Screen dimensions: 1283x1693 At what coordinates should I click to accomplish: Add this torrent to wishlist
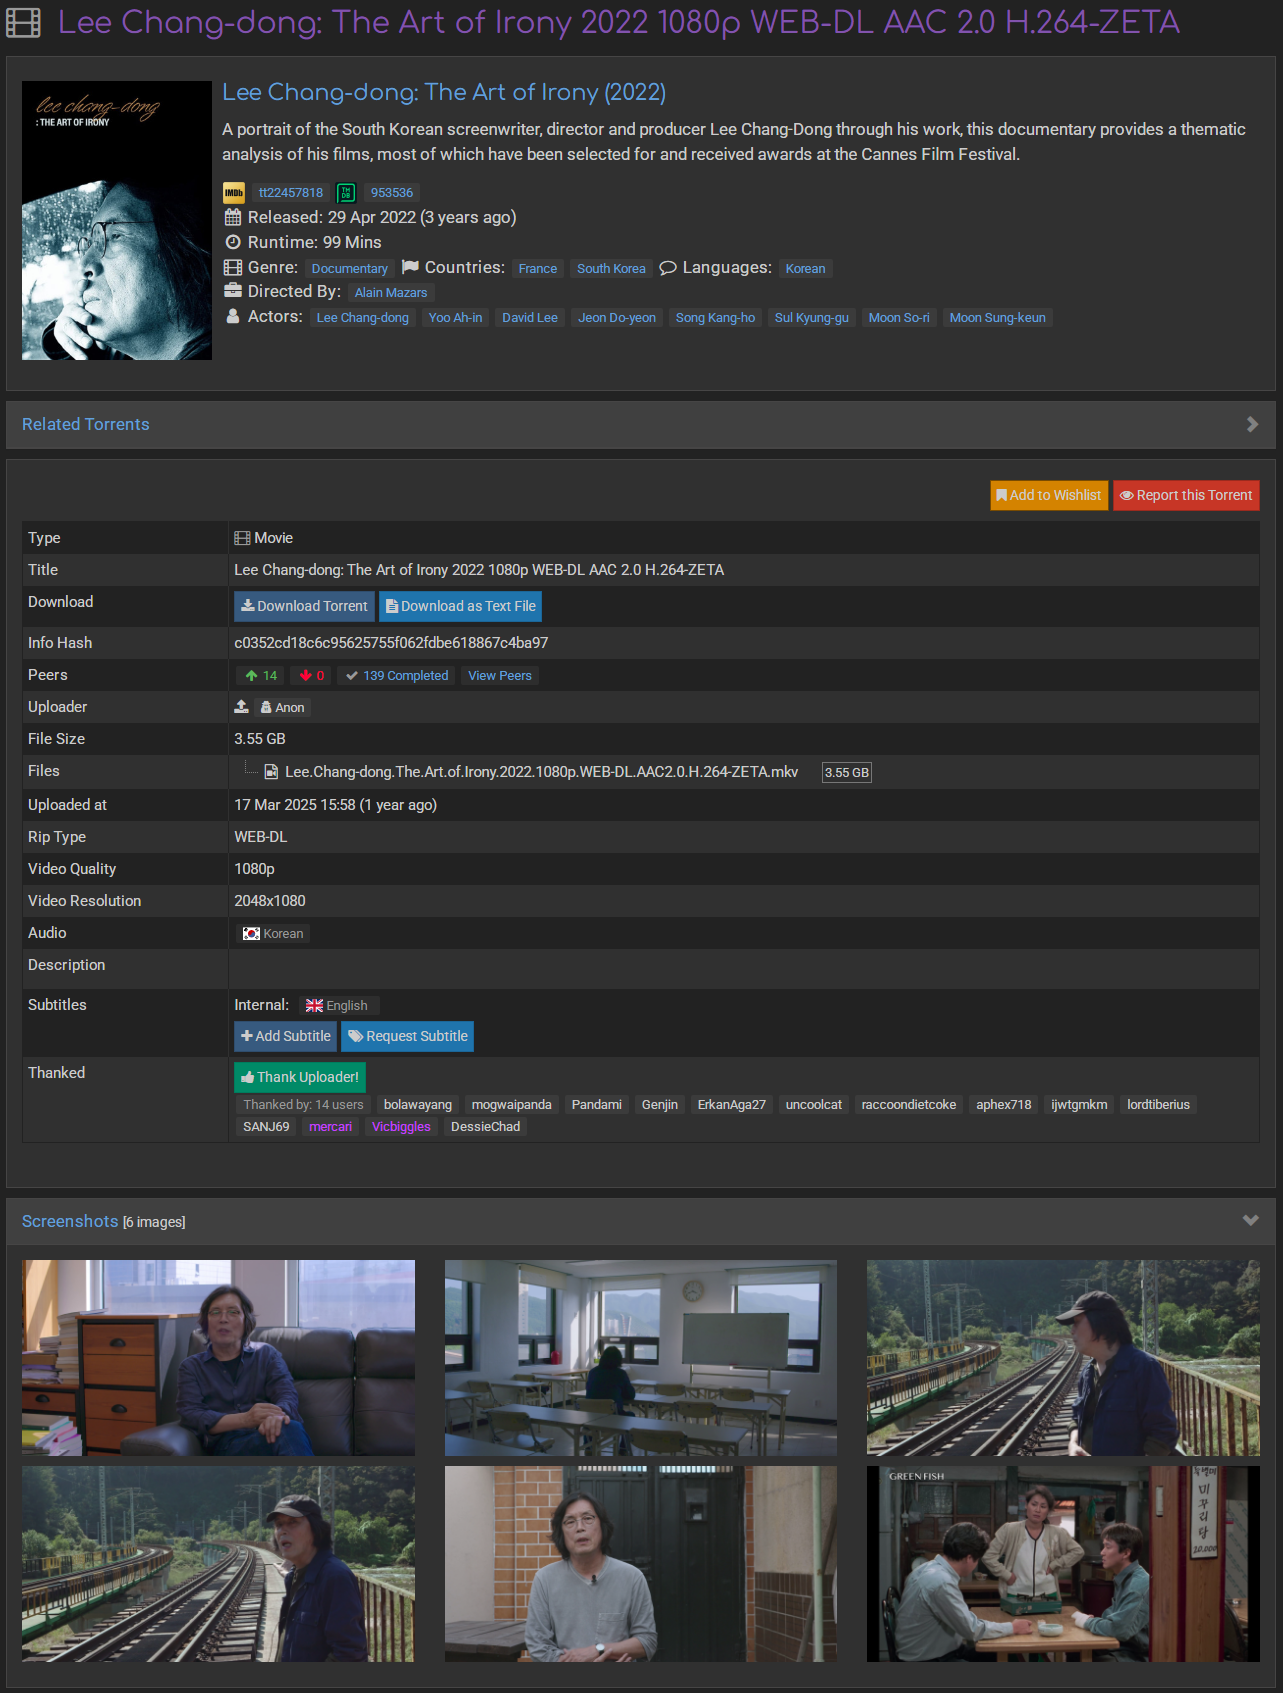point(1049,495)
